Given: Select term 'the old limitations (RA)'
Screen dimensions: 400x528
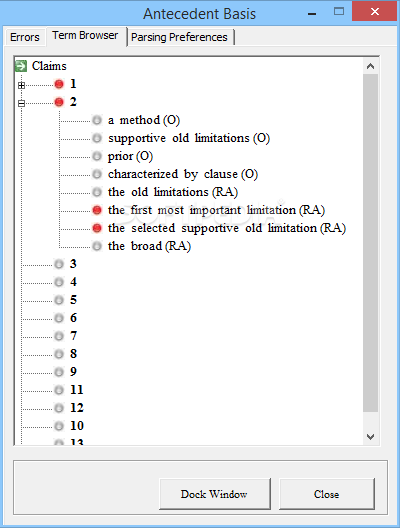Looking at the screenshot, I should tap(173, 192).
